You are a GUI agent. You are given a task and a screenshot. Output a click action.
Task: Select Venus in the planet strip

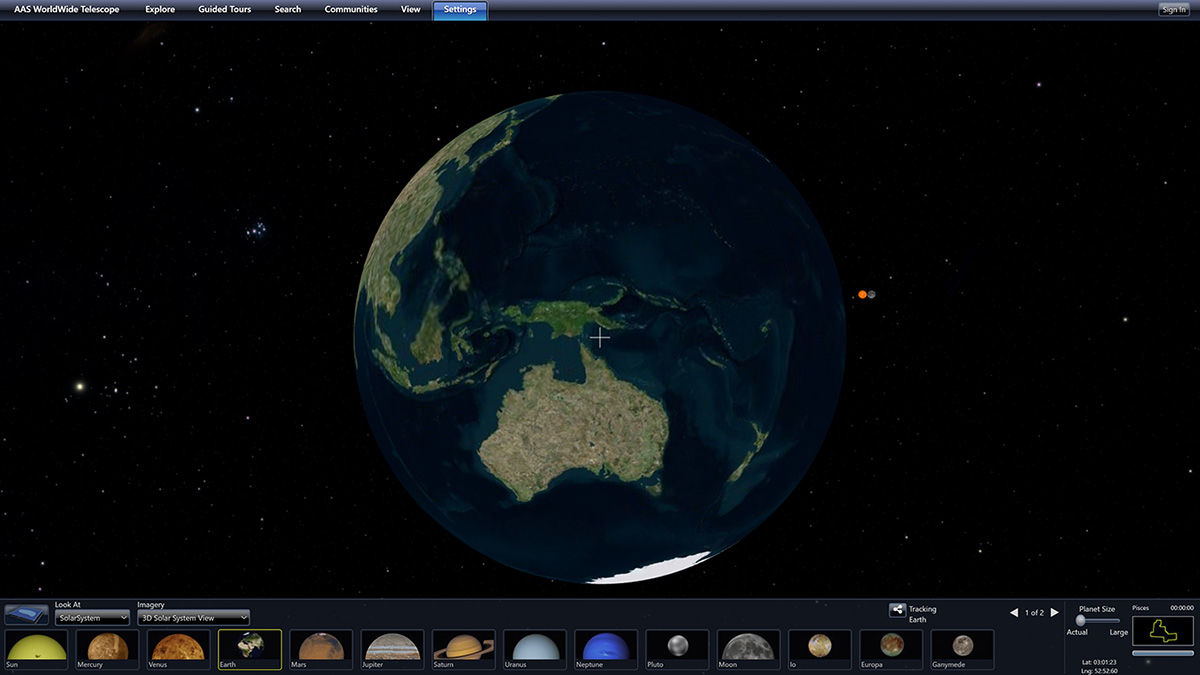point(177,649)
